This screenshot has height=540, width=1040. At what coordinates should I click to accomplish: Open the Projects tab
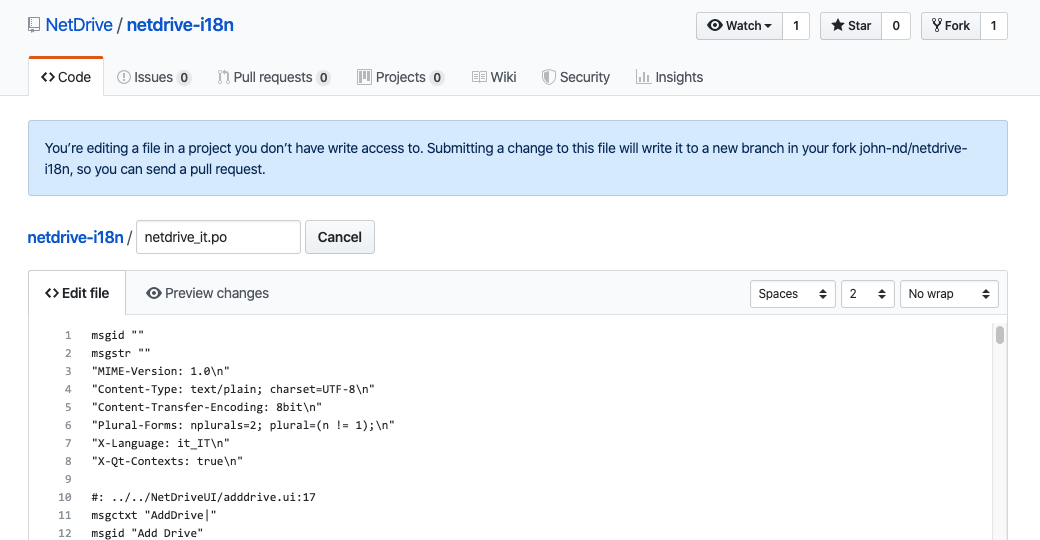(x=400, y=77)
